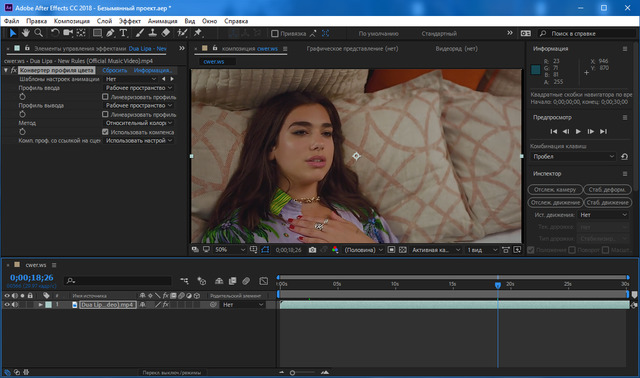This screenshot has height=378, width=640.
Task: Click the Стаб. деформ. button
Action: (607, 189)
